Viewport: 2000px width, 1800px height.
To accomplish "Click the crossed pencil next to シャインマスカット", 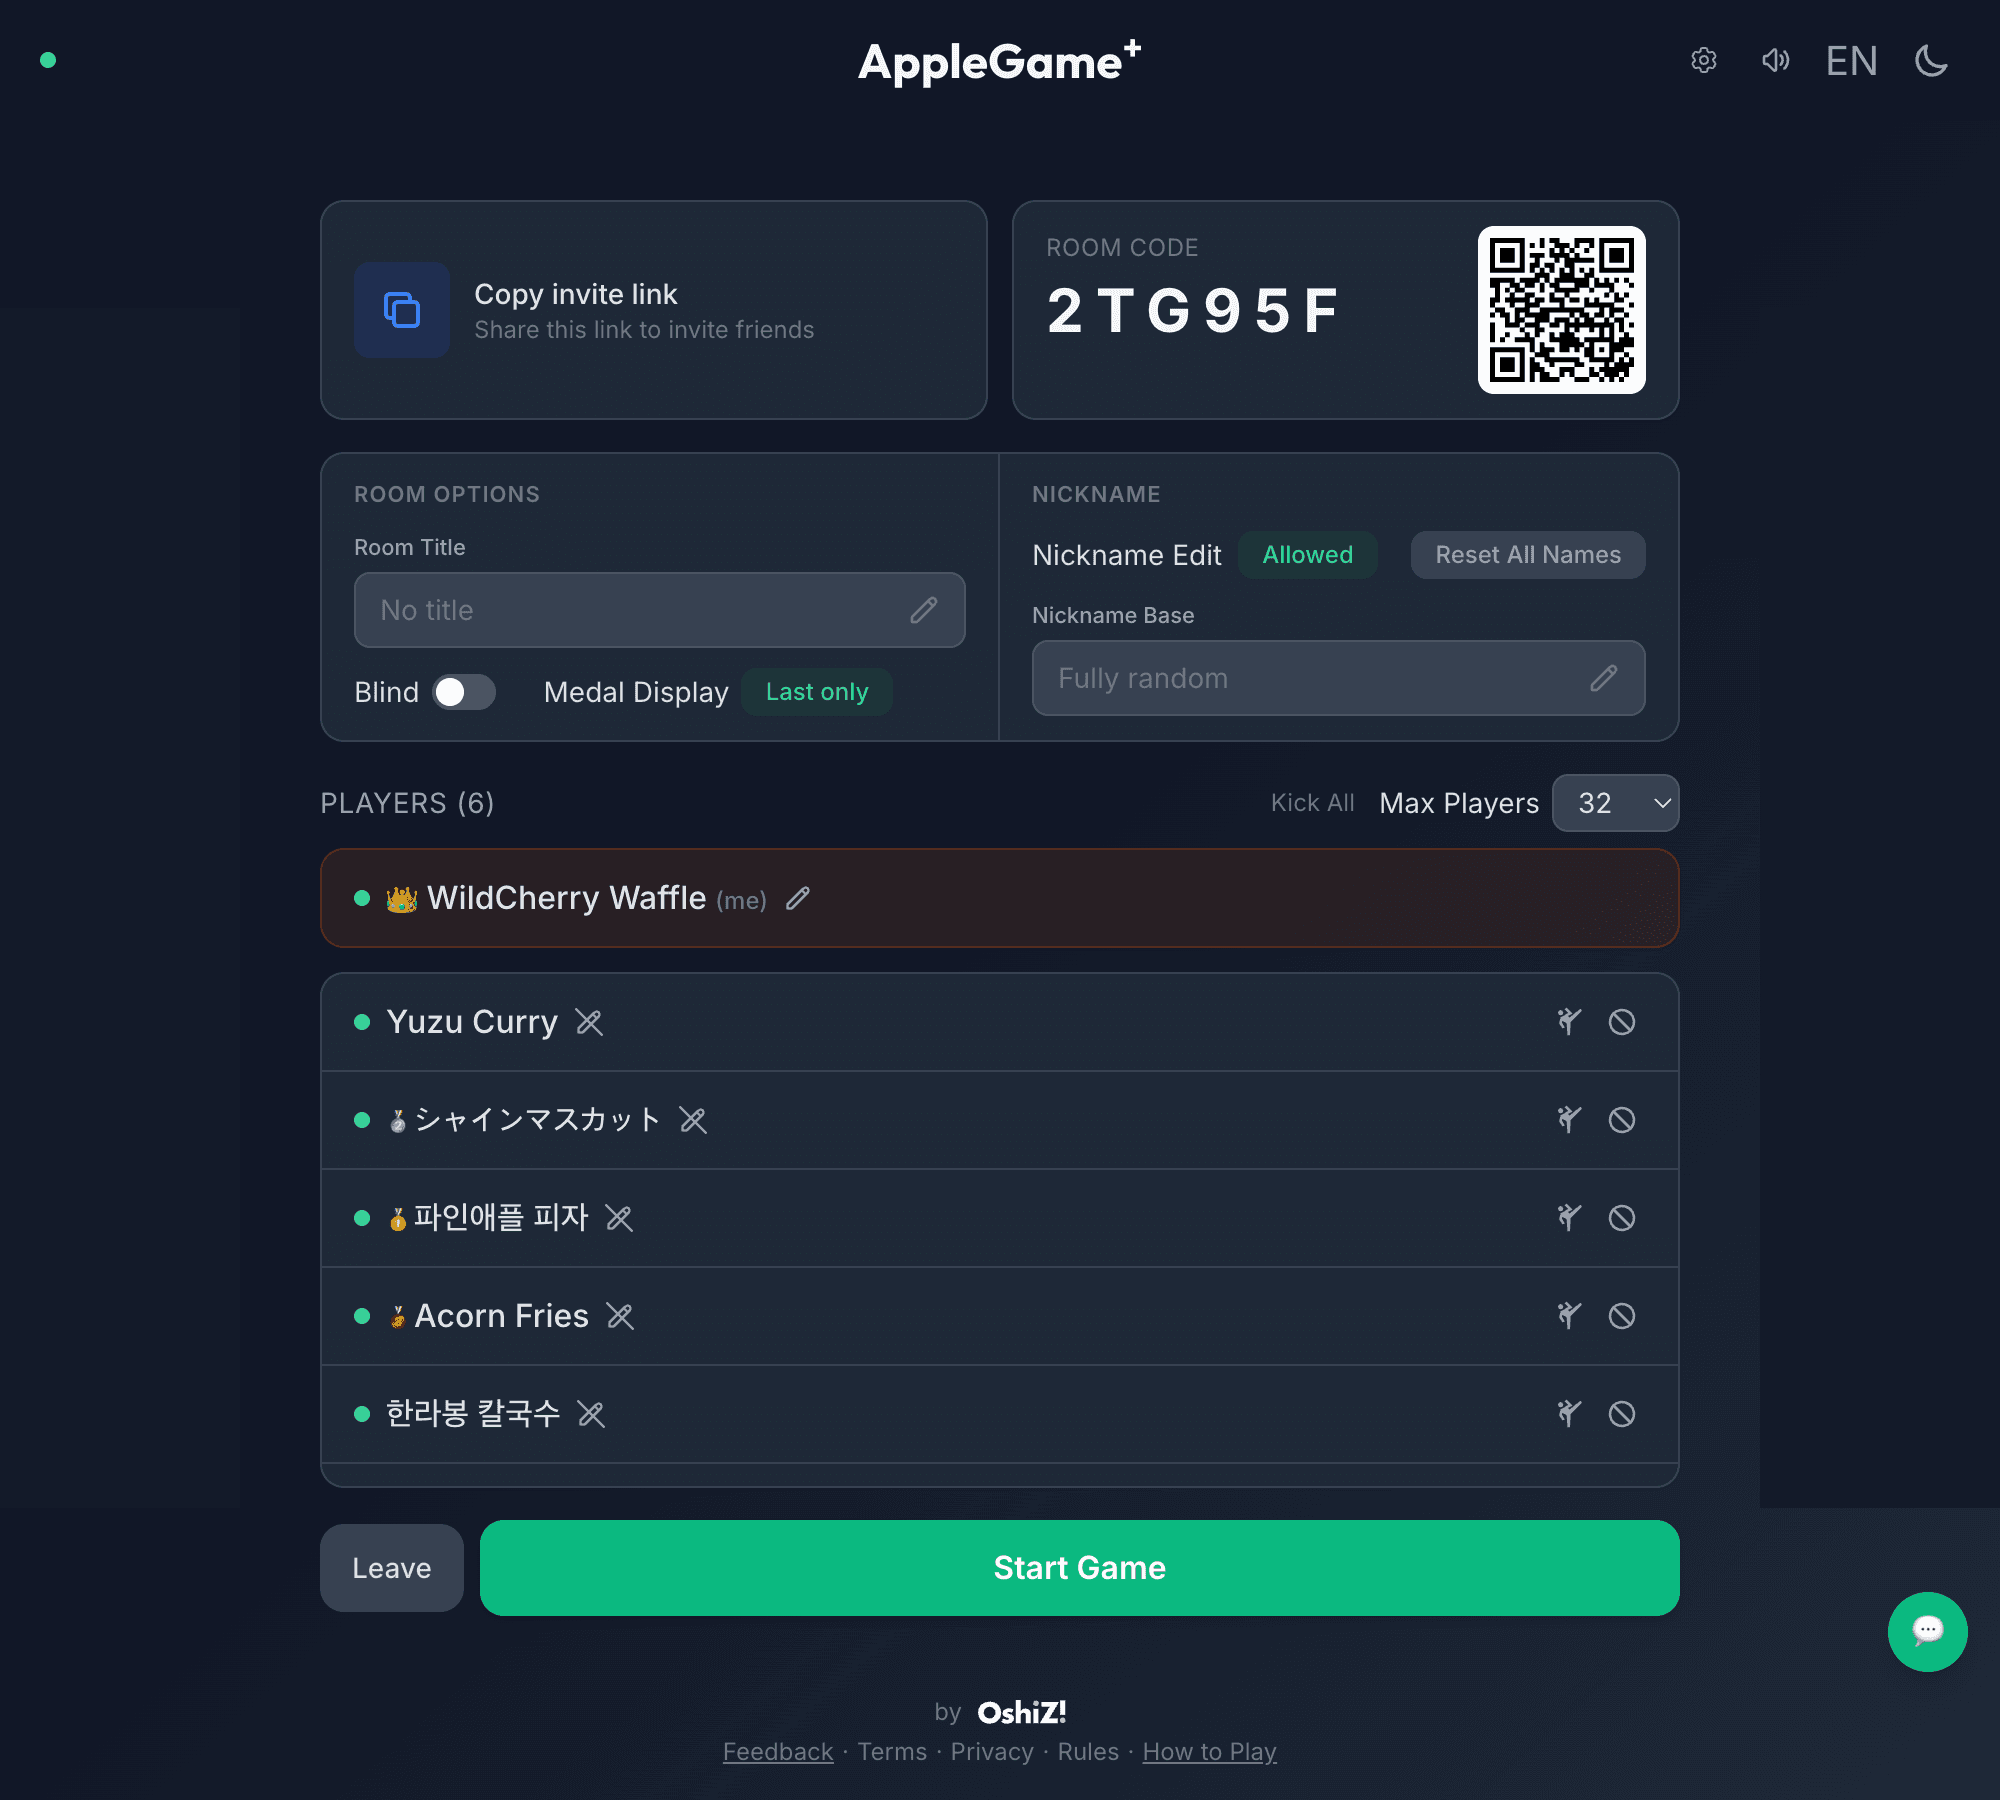I will click(693, 1120).
